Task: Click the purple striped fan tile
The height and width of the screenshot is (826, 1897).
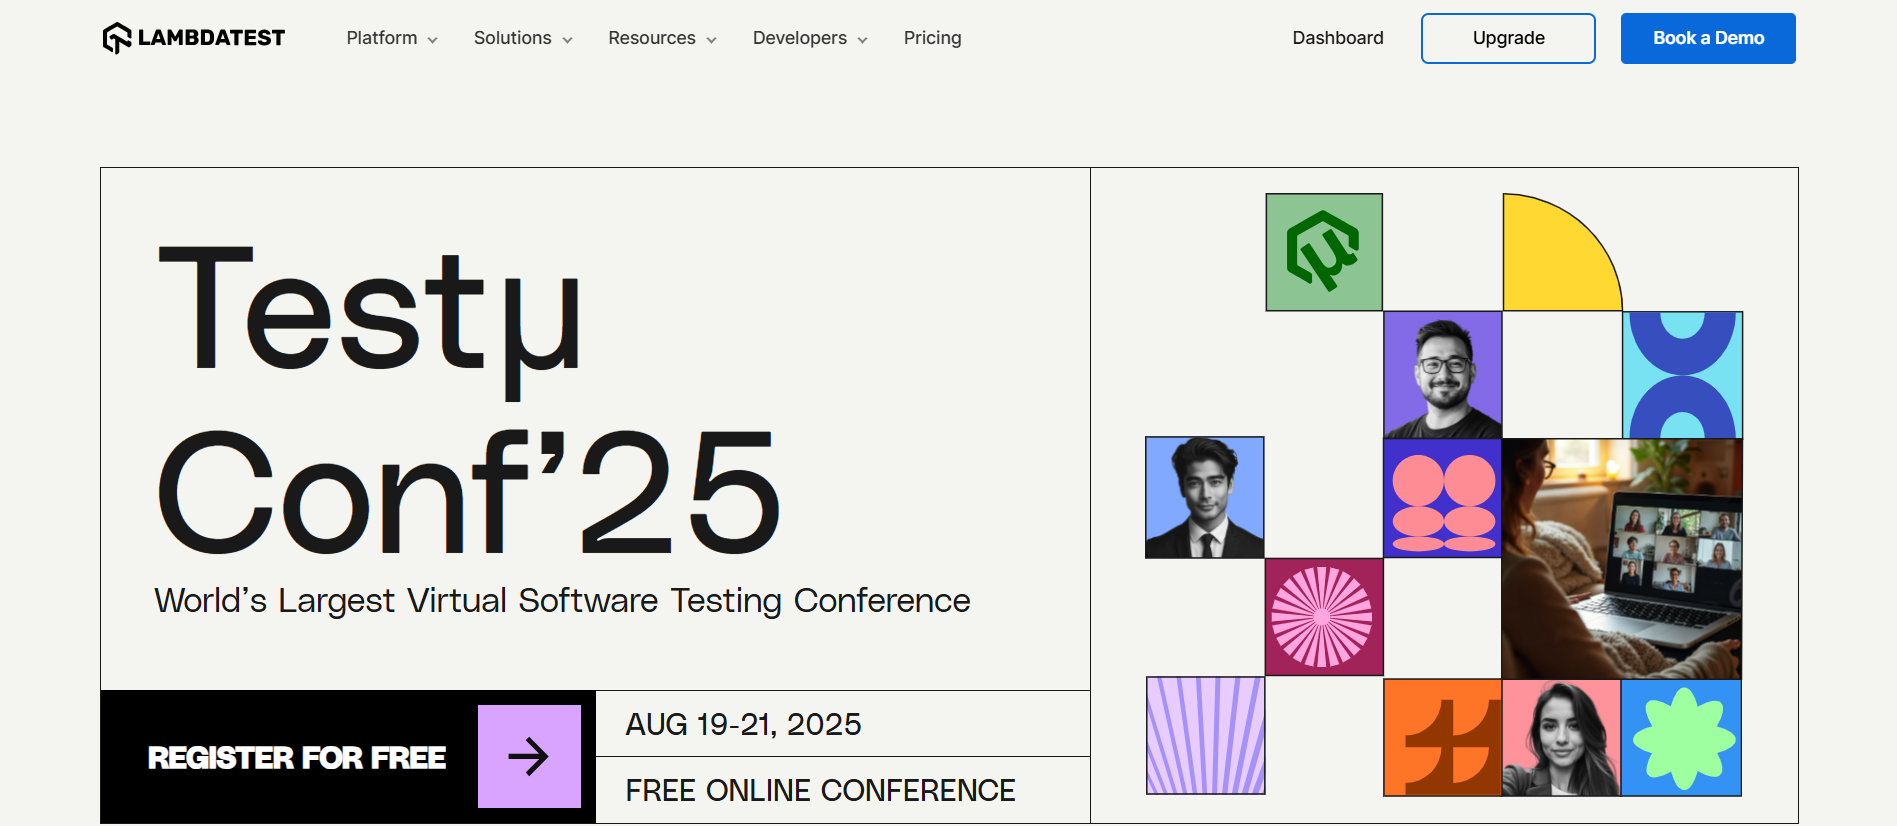Action: tap(1205, 735)
